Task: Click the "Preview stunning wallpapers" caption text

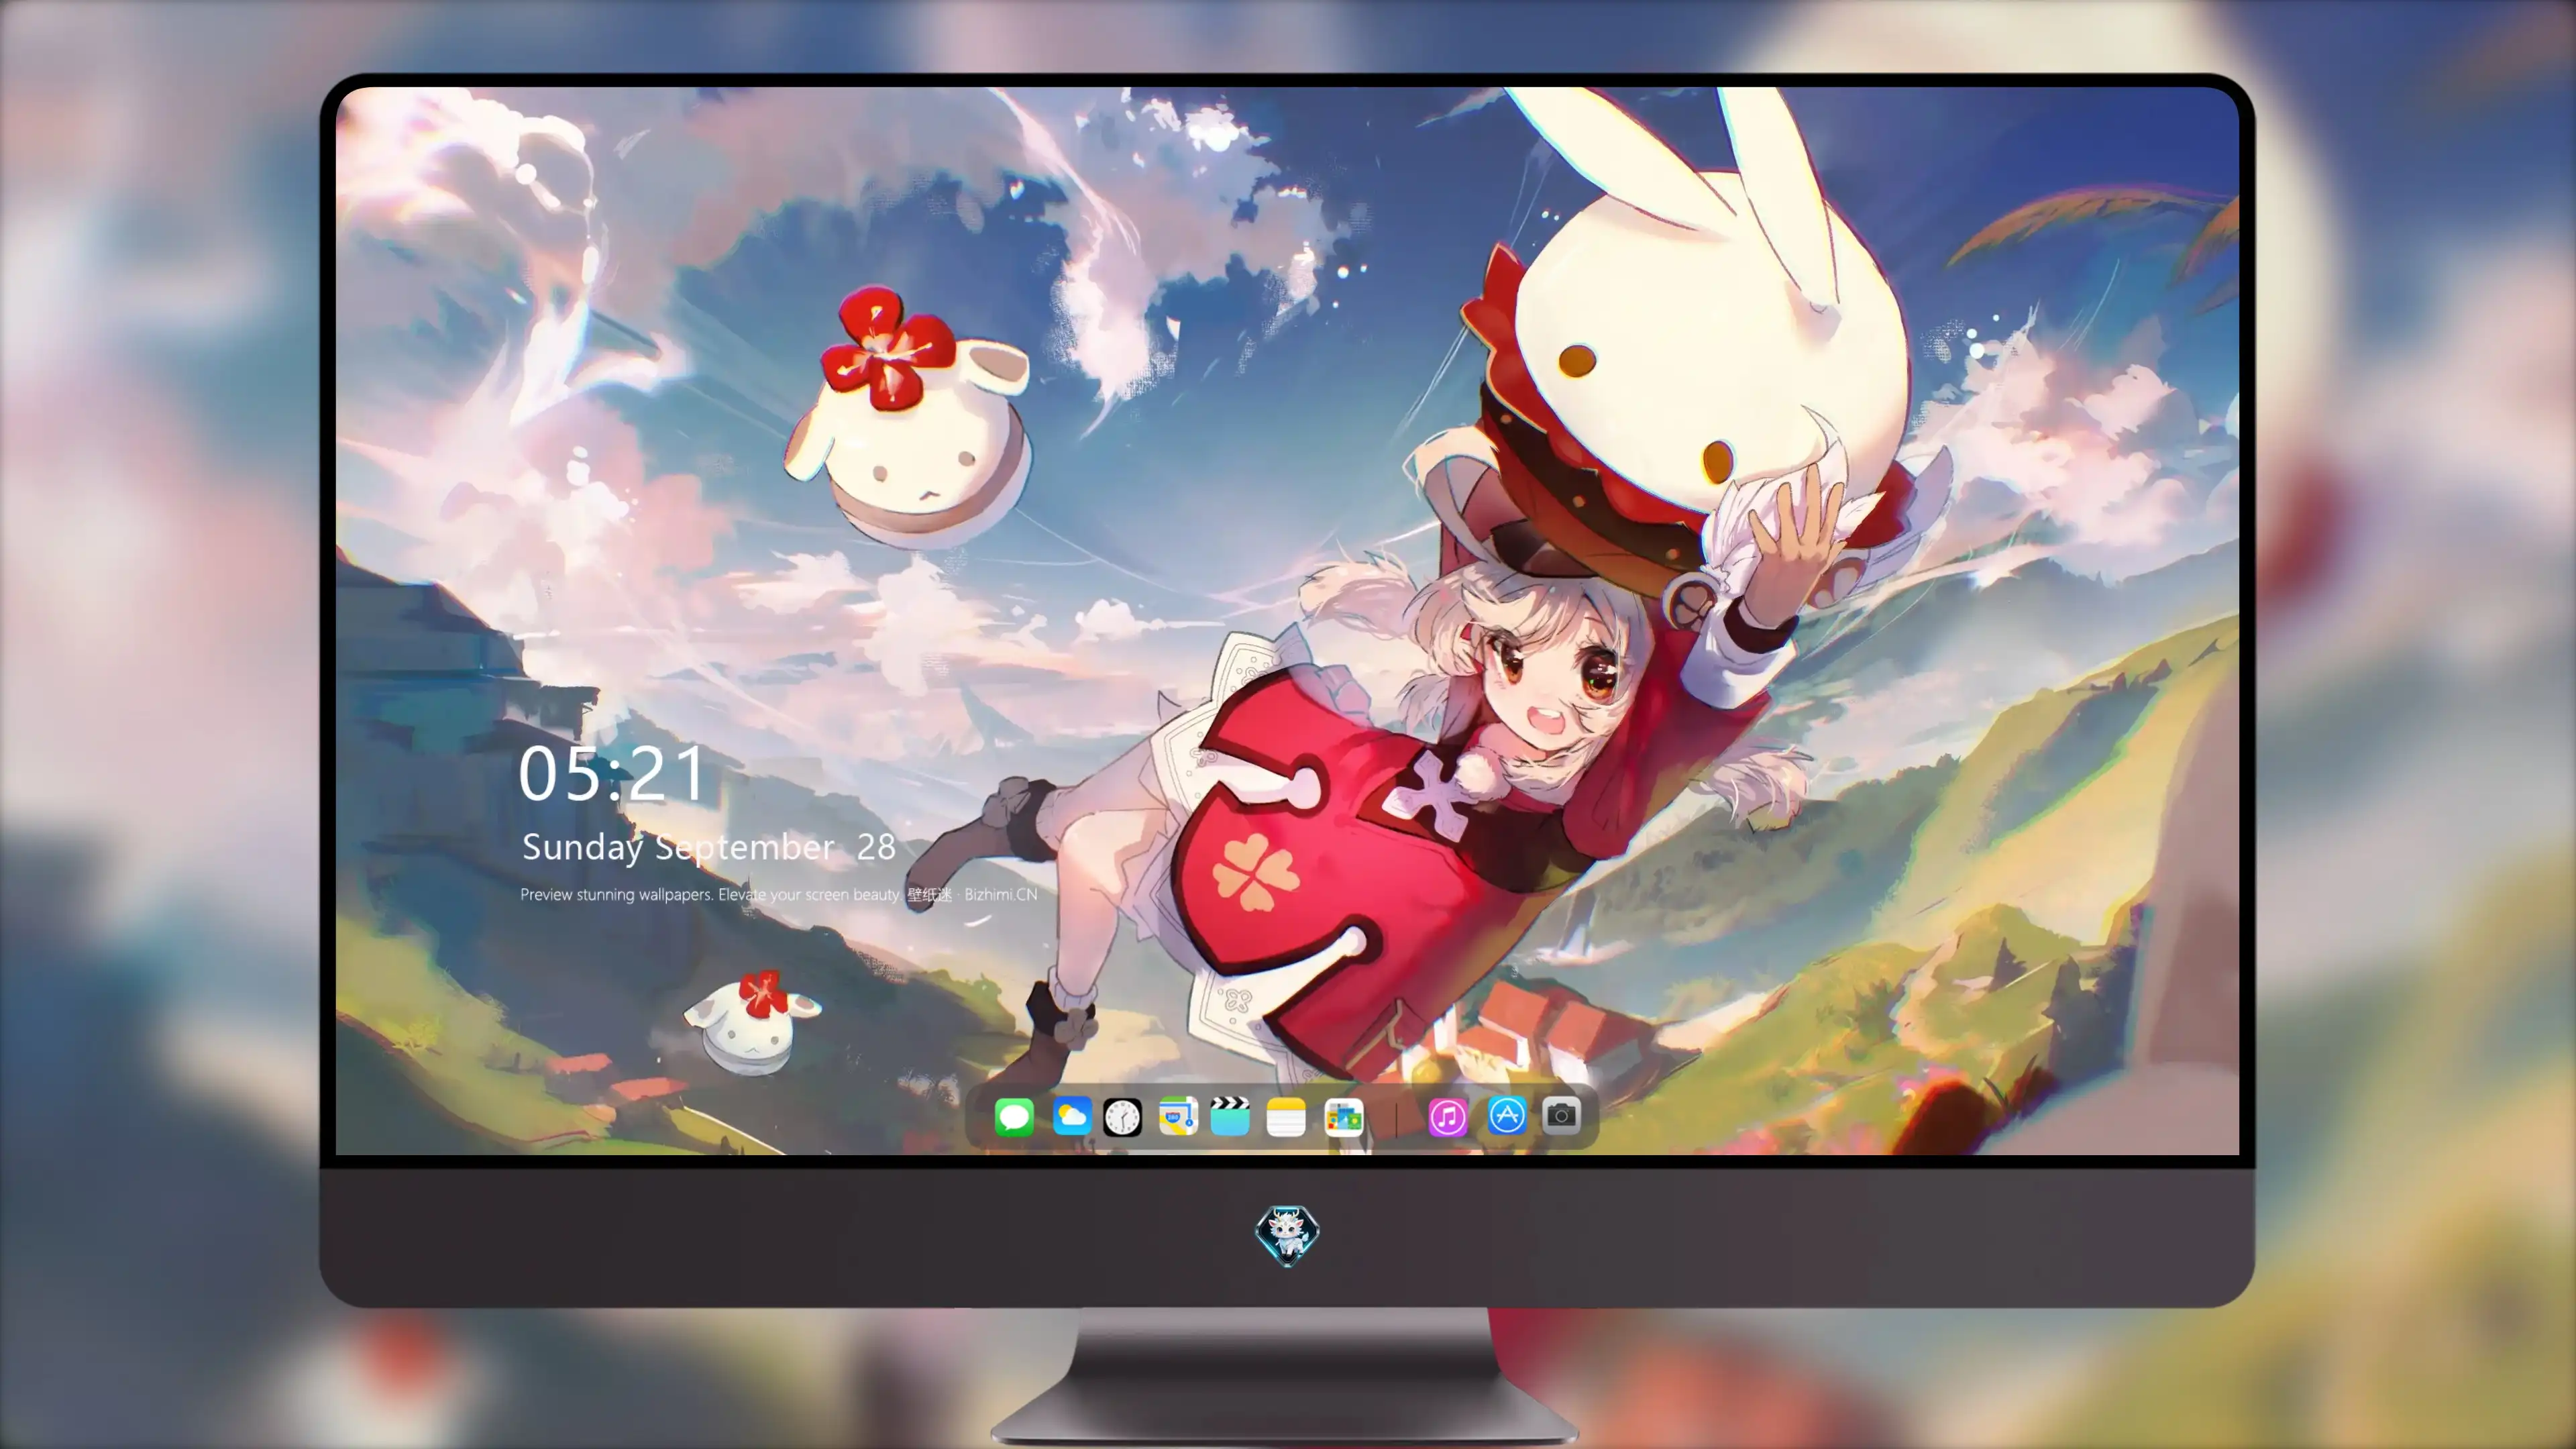Action: 779,894
